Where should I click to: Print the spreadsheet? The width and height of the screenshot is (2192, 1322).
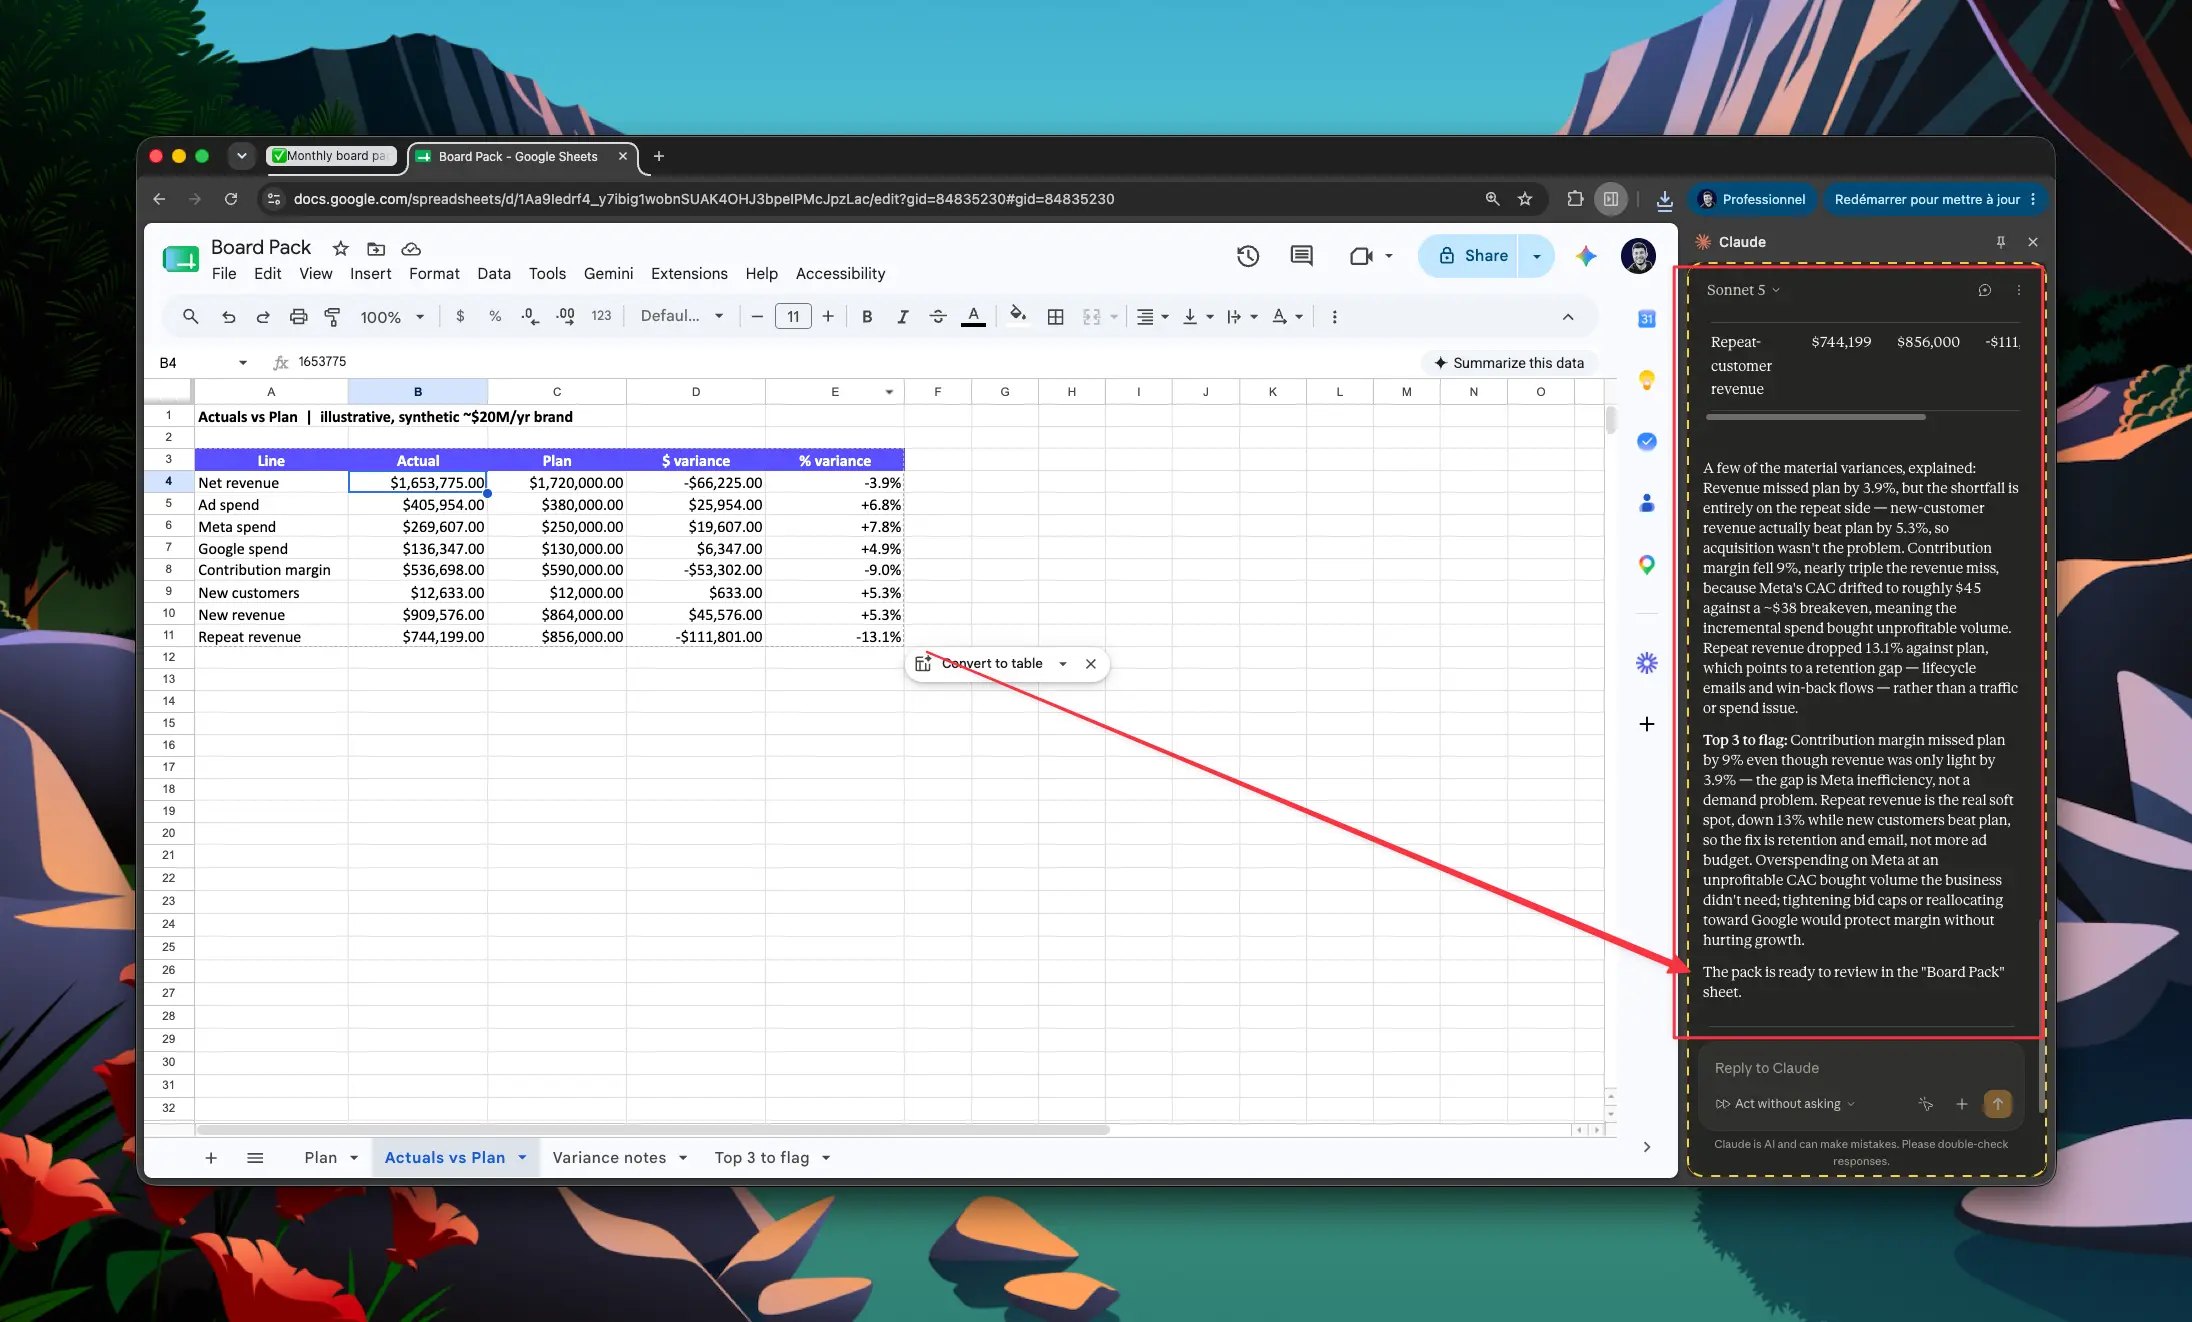click(298, 316)
